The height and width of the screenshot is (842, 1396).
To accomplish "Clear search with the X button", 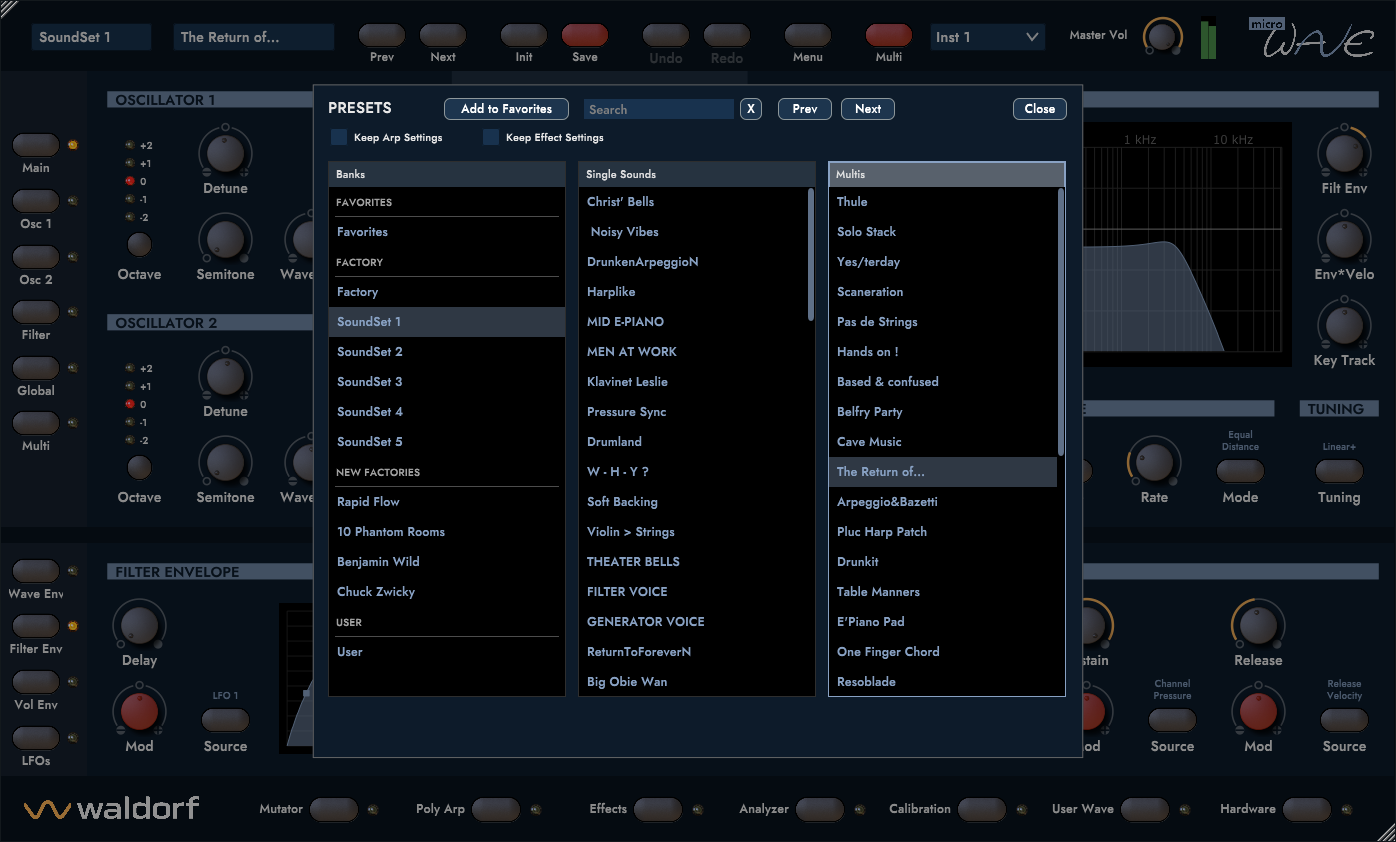I will tap(751, 109).
